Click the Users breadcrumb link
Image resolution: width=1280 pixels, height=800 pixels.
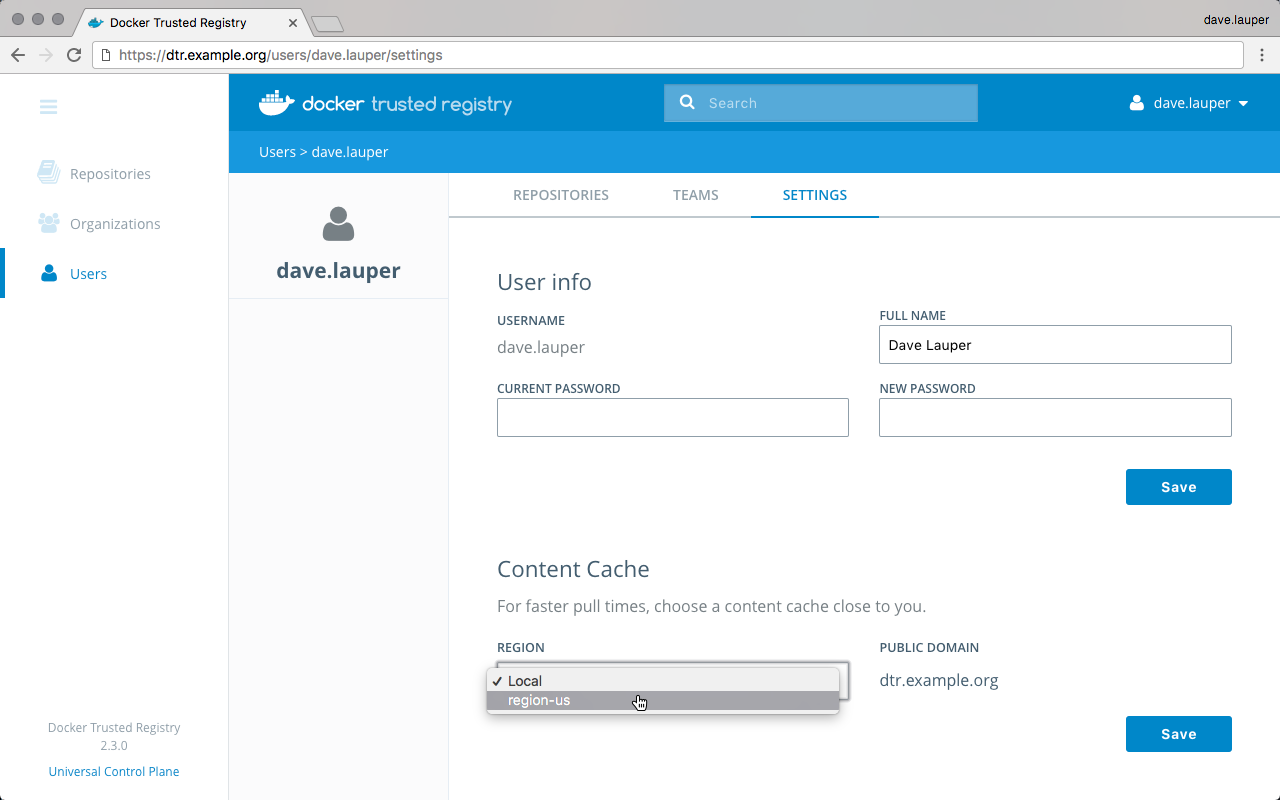277,152
